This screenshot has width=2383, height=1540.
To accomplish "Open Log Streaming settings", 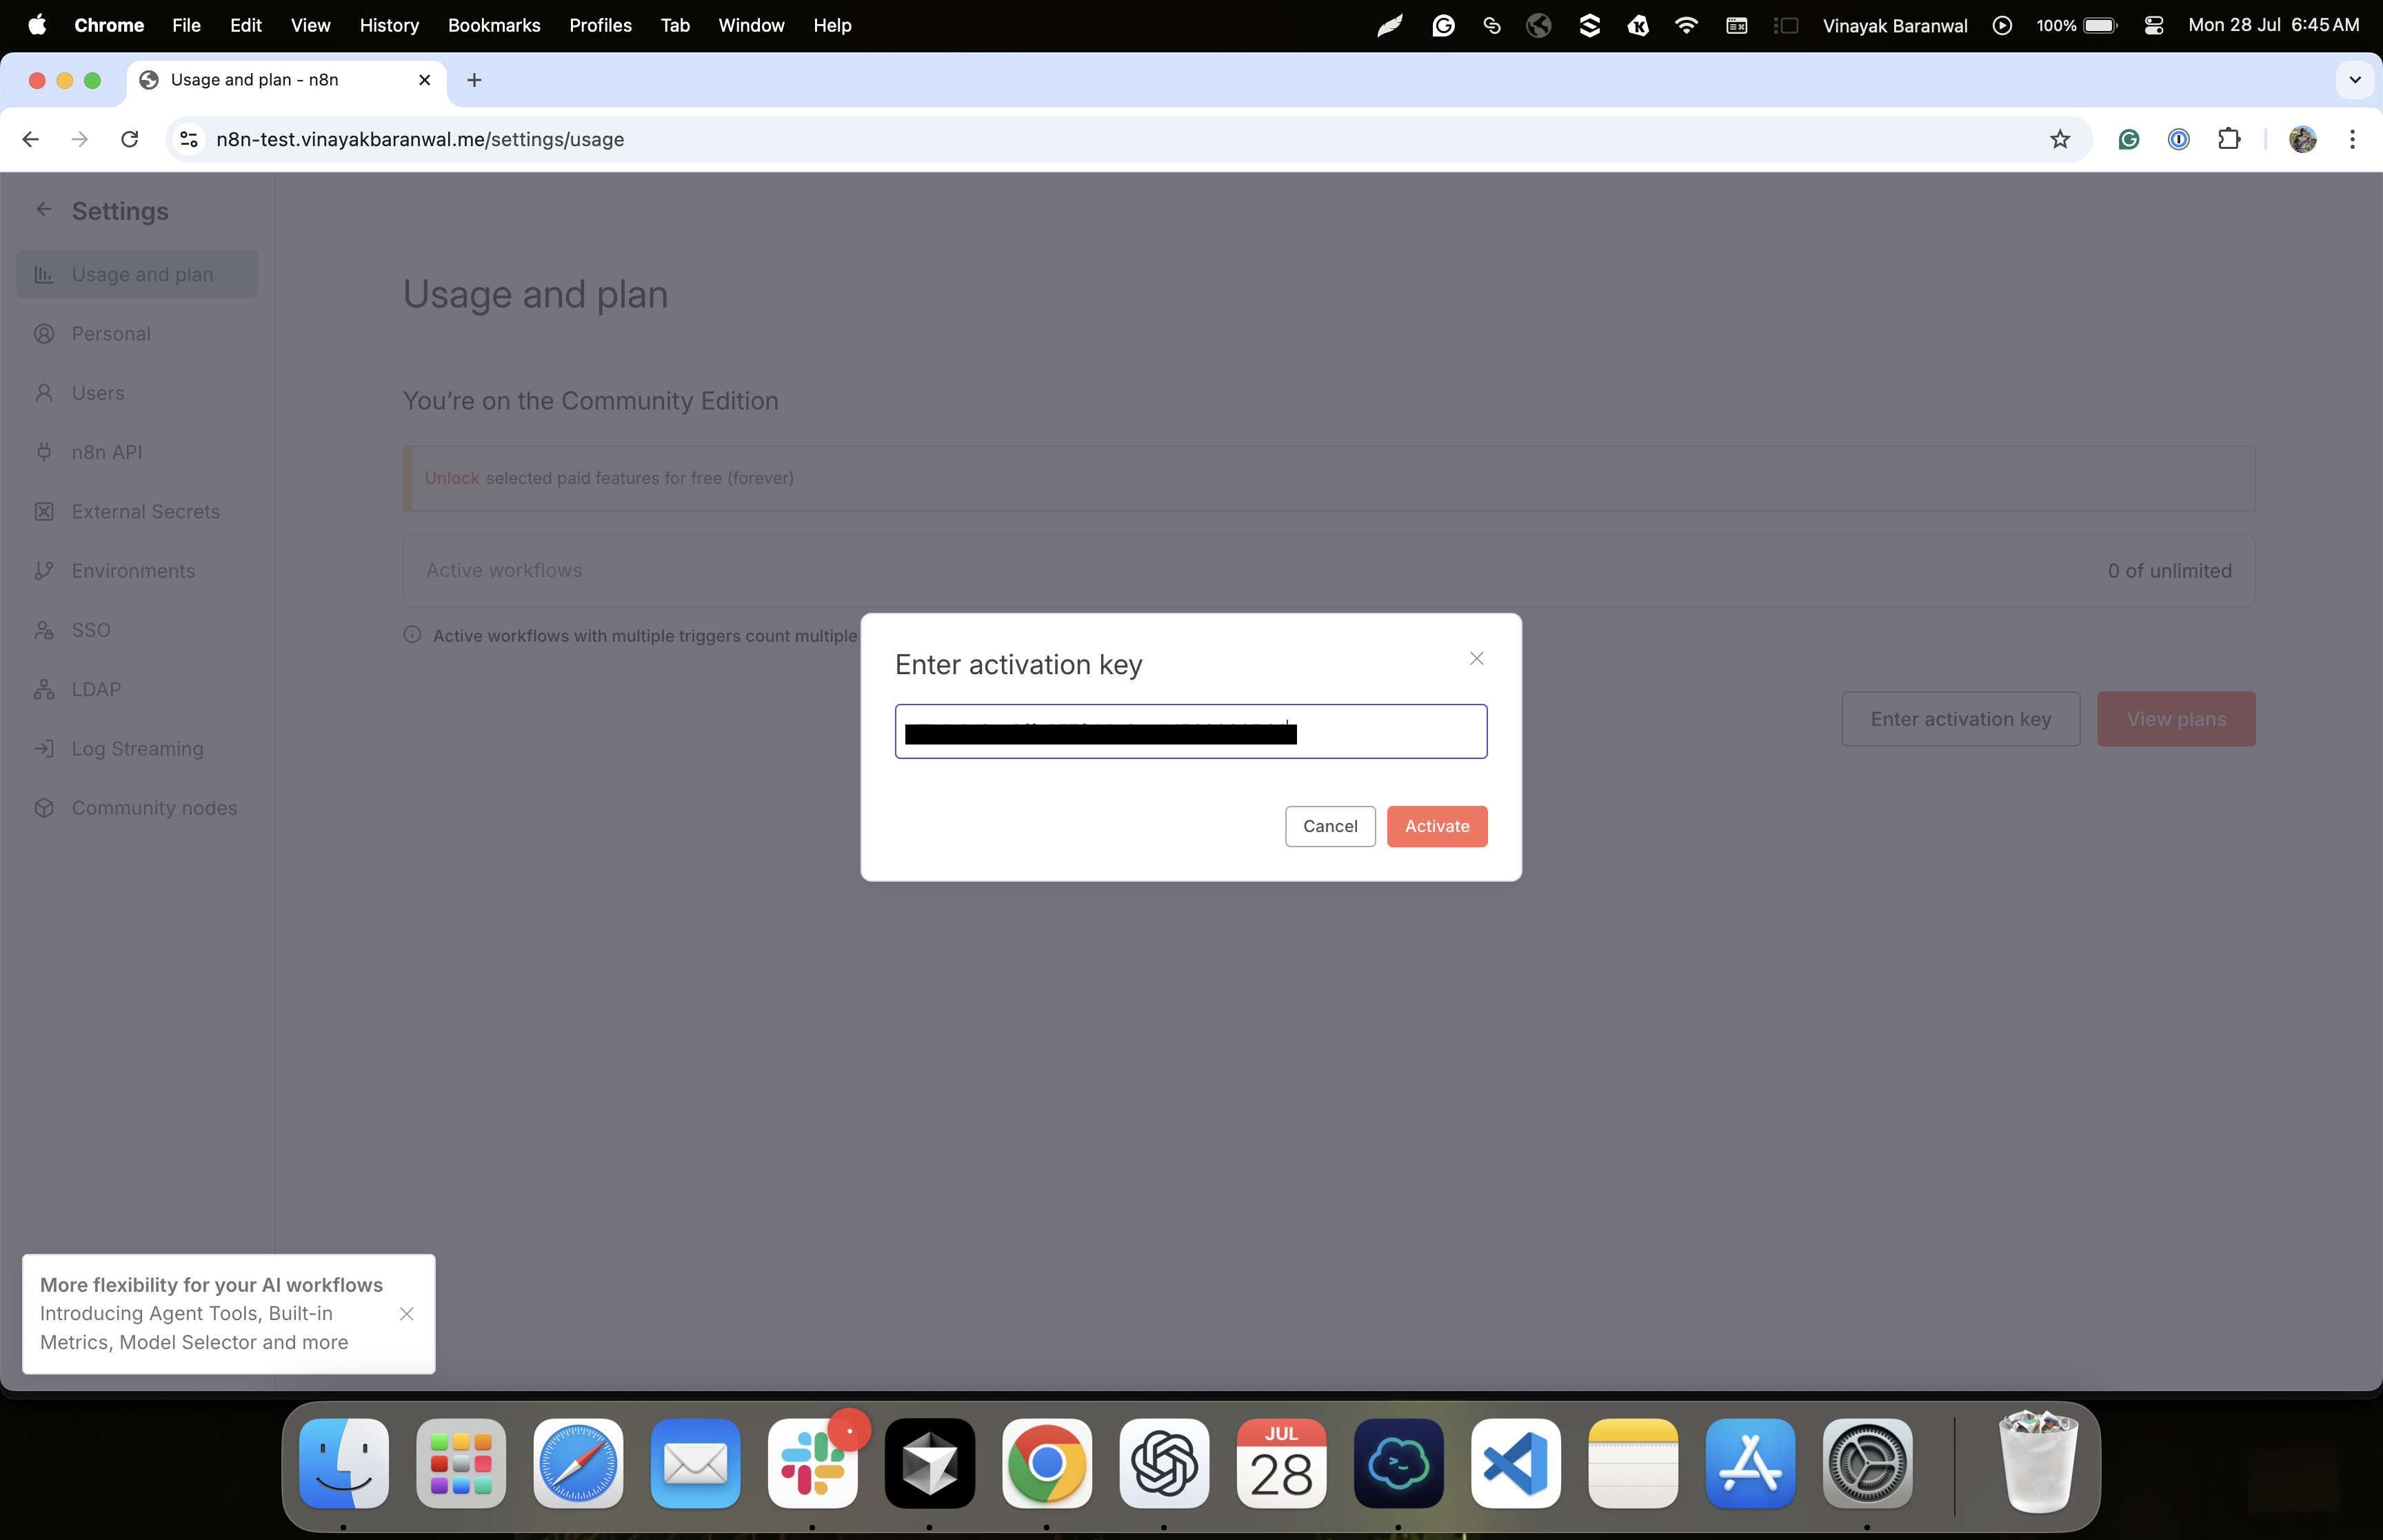I will coord(137,748).
